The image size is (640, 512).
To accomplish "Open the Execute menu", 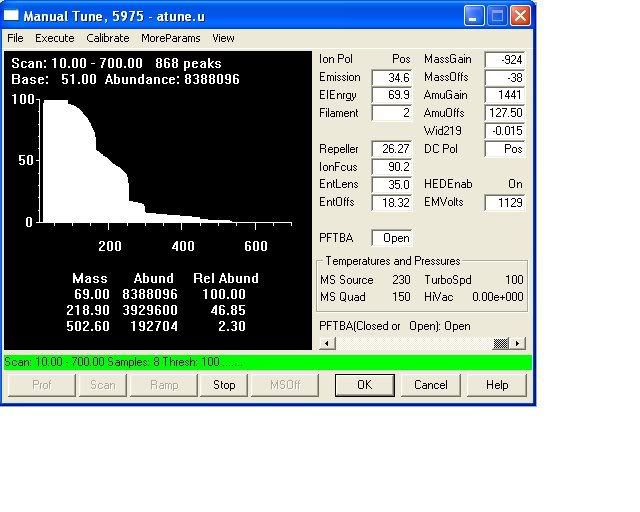I will coord(55,38).
